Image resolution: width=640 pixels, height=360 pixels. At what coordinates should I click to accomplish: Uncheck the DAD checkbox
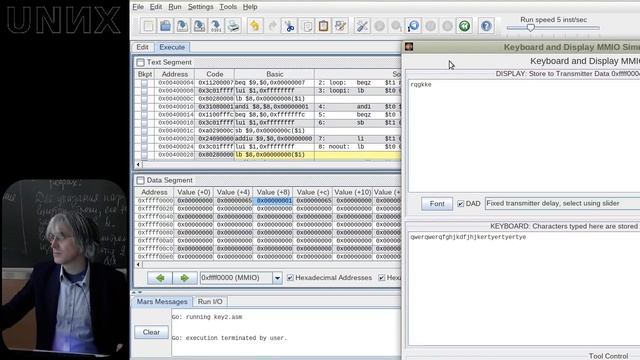[460, 203]
